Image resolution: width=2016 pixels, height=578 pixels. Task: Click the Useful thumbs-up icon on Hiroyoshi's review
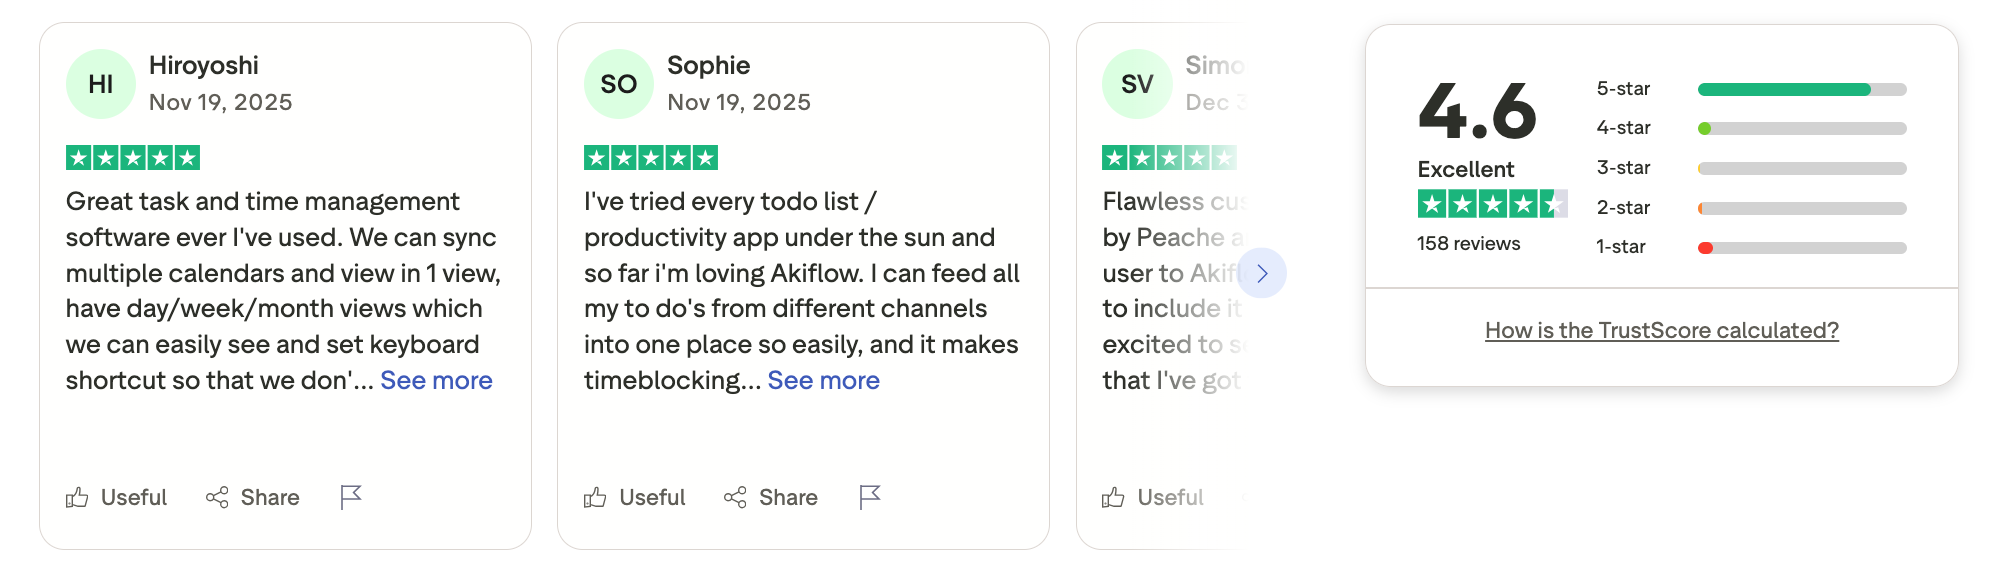[x=77, y=497]
